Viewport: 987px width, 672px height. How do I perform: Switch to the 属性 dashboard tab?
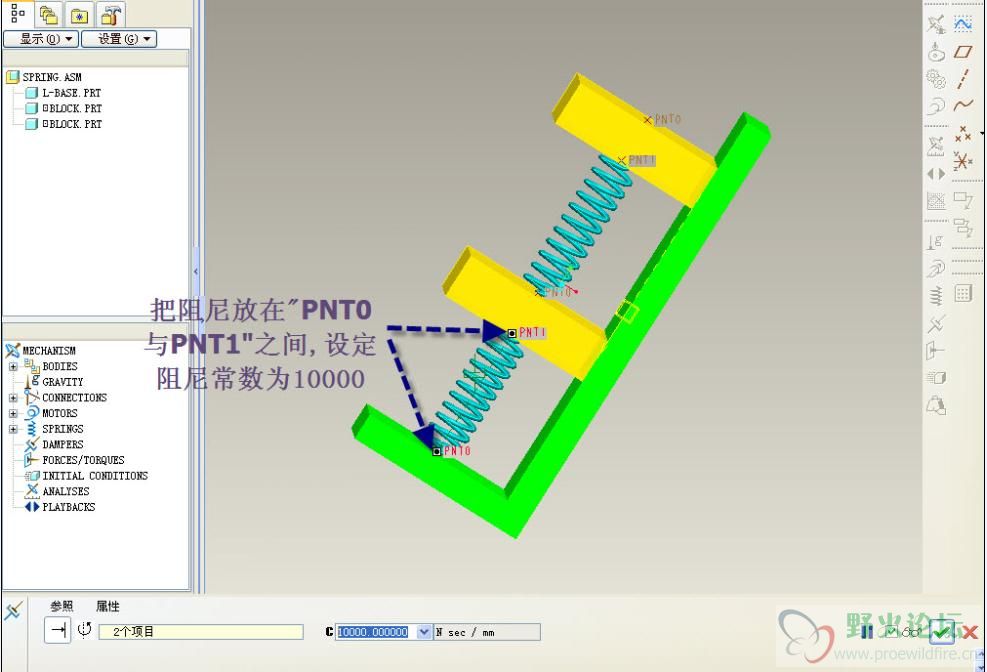[108, 606]
